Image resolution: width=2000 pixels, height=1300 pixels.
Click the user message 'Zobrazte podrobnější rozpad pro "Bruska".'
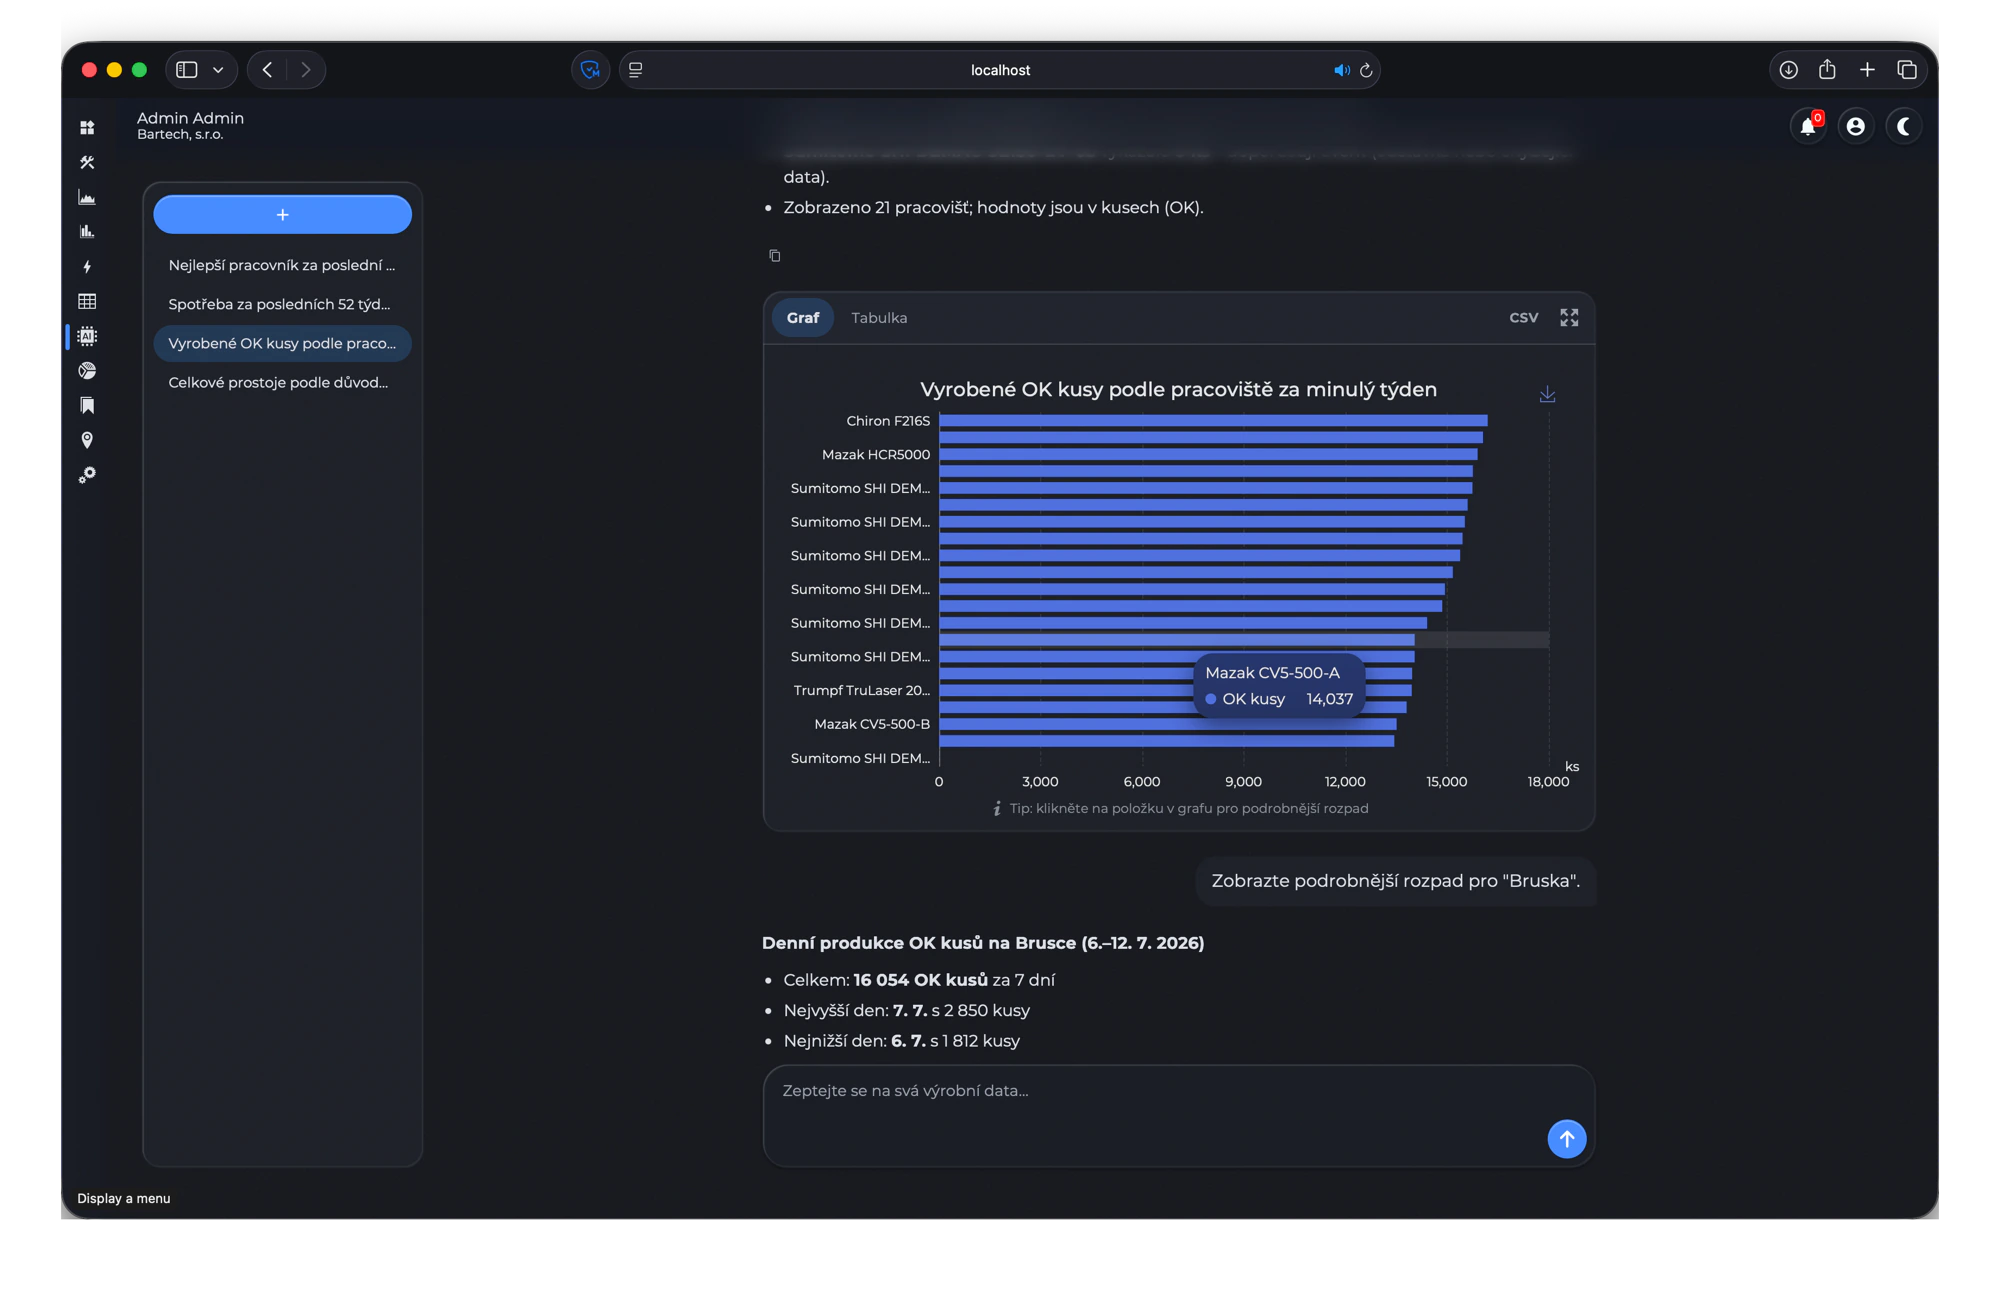[1395, 881]
